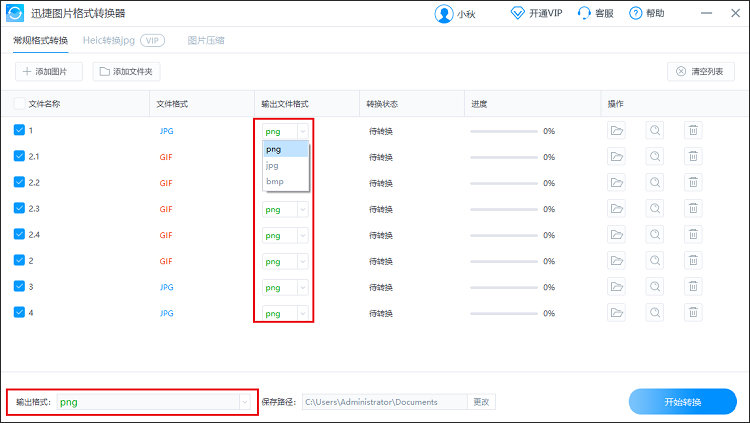The width and height of the screenshot is (750, 423).
Task: Click progress bar of file 2.2
Action: pos(504,183)
